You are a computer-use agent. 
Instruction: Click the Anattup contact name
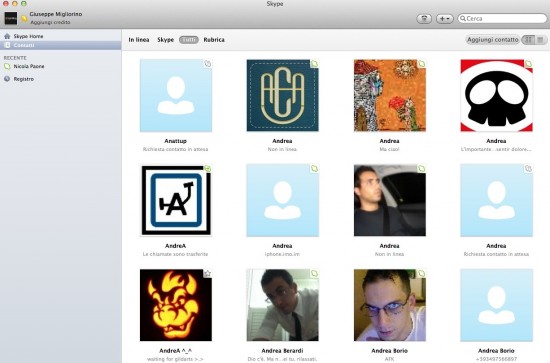(175, 141)
